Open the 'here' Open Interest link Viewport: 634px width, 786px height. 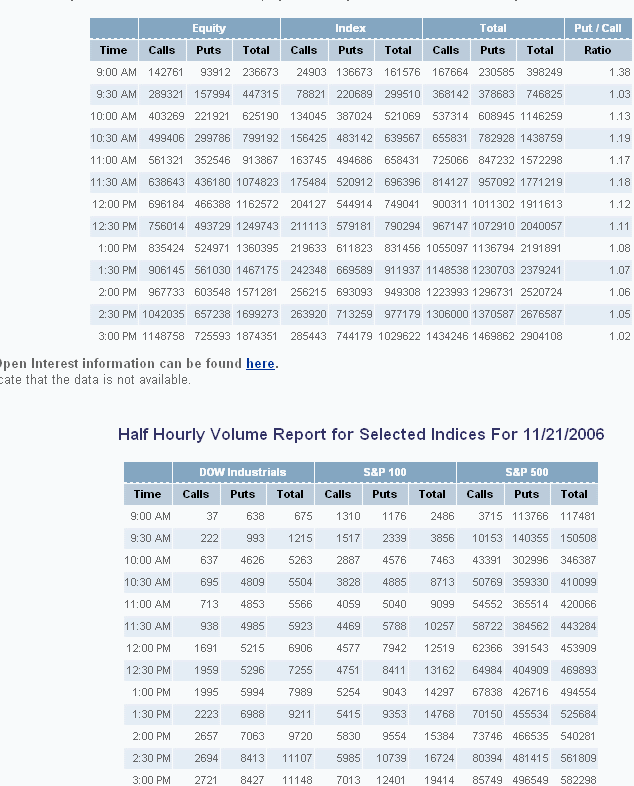pos(260,363)
